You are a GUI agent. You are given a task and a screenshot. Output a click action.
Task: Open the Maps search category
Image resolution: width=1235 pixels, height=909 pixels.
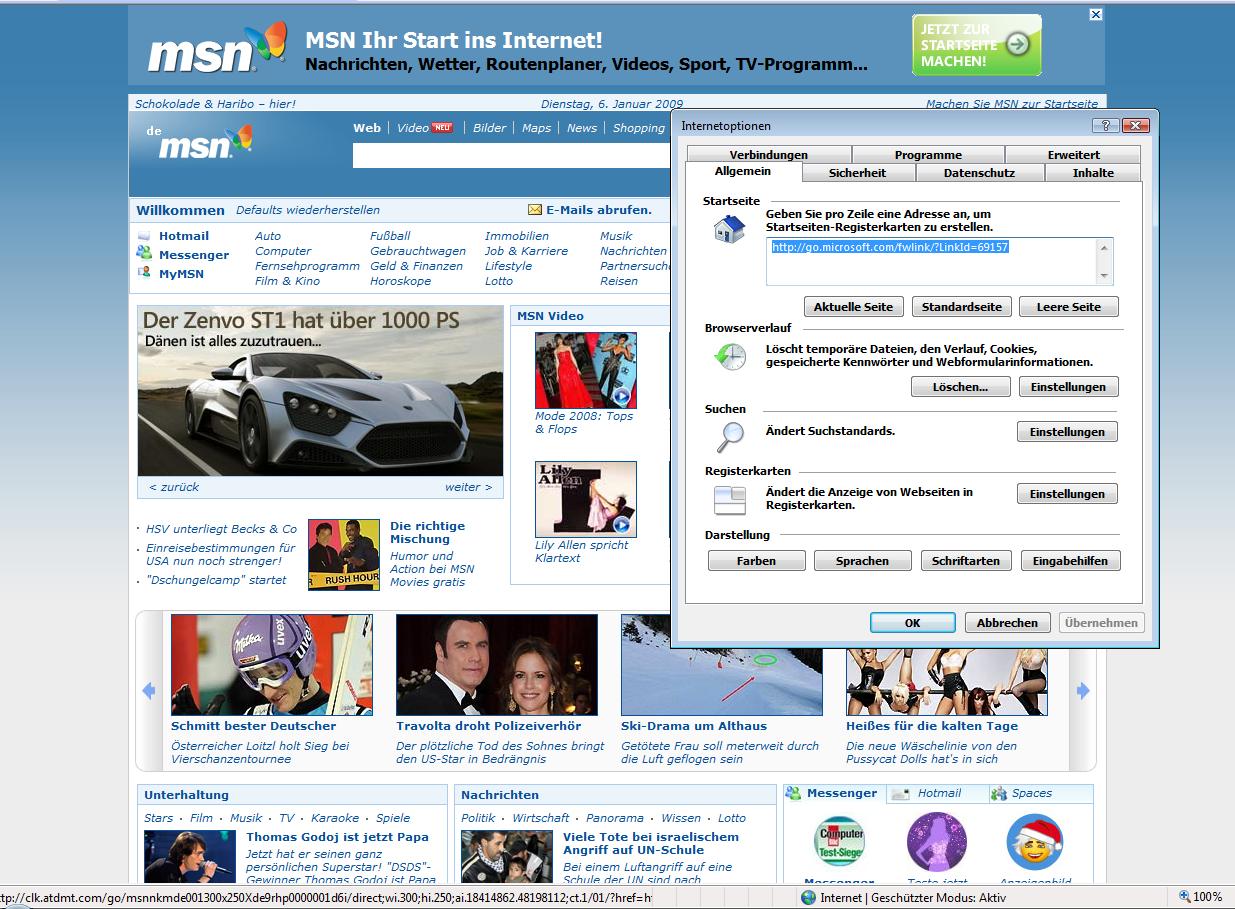pos(537,128)
